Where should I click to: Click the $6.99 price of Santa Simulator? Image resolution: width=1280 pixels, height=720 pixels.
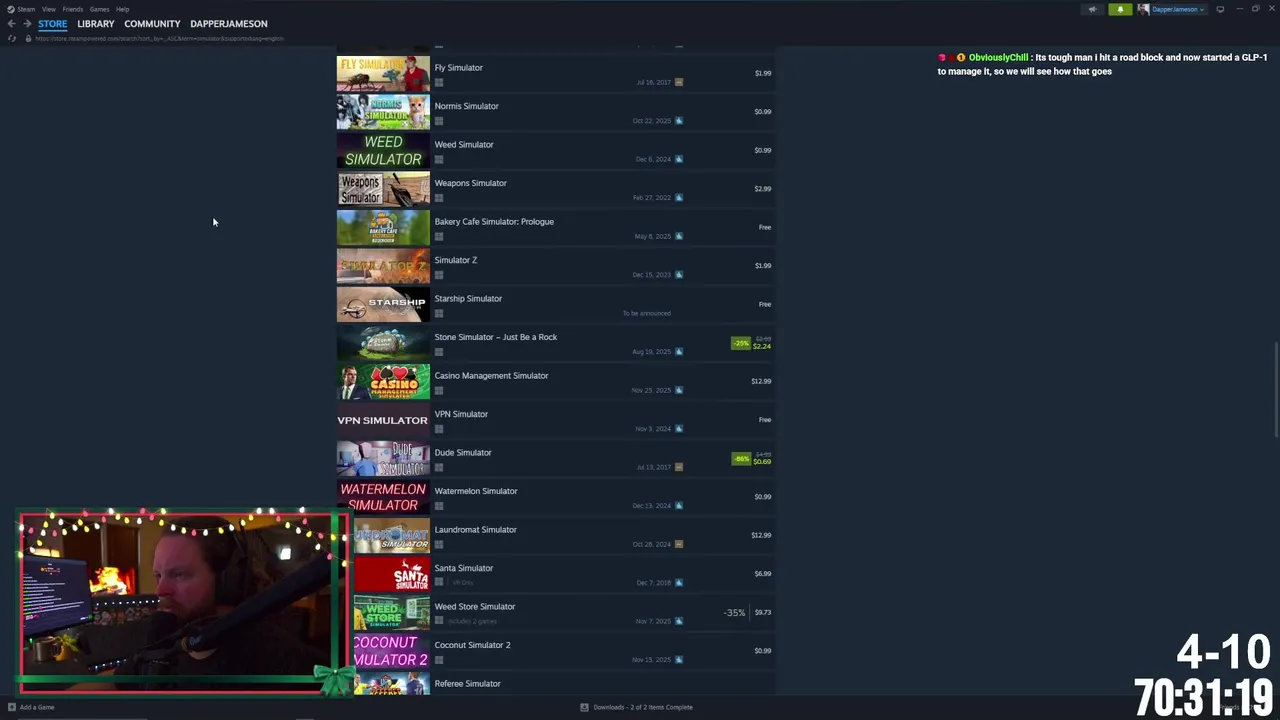click(763, 574)
